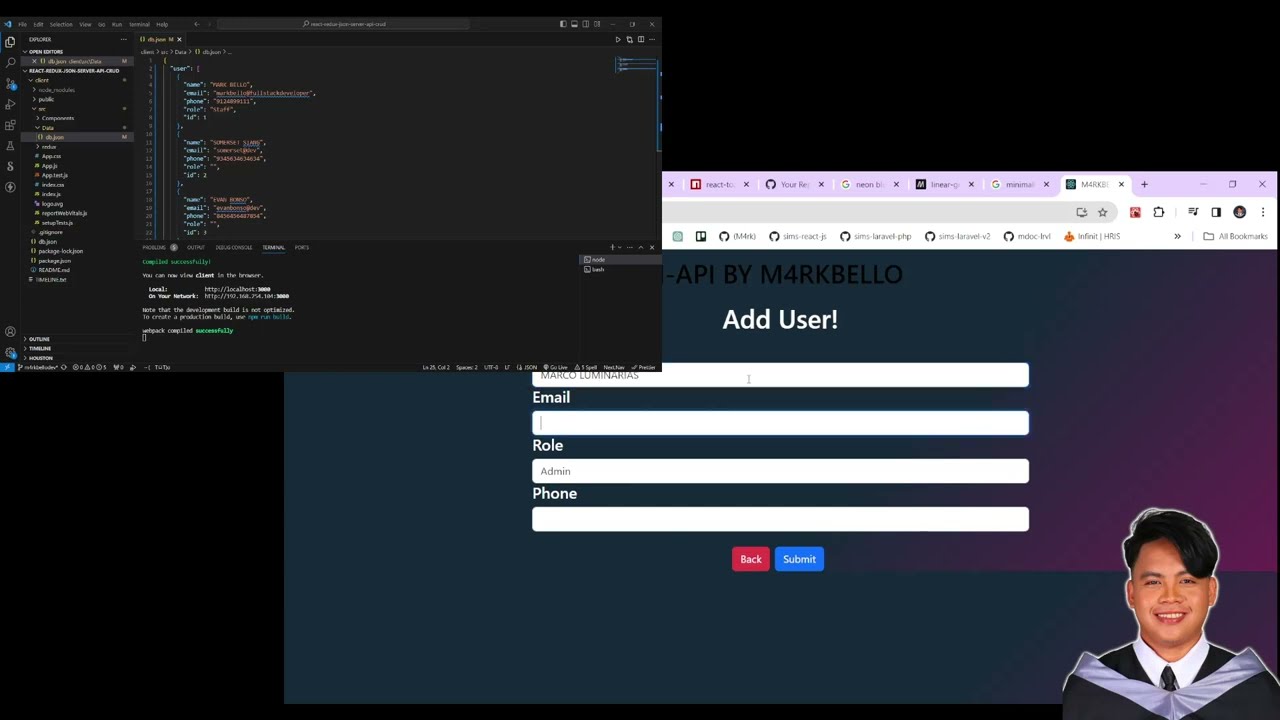Open VS Code Manage gear icon
Image resolution: width=1280 pixels, height=720 pixels.
10,353
